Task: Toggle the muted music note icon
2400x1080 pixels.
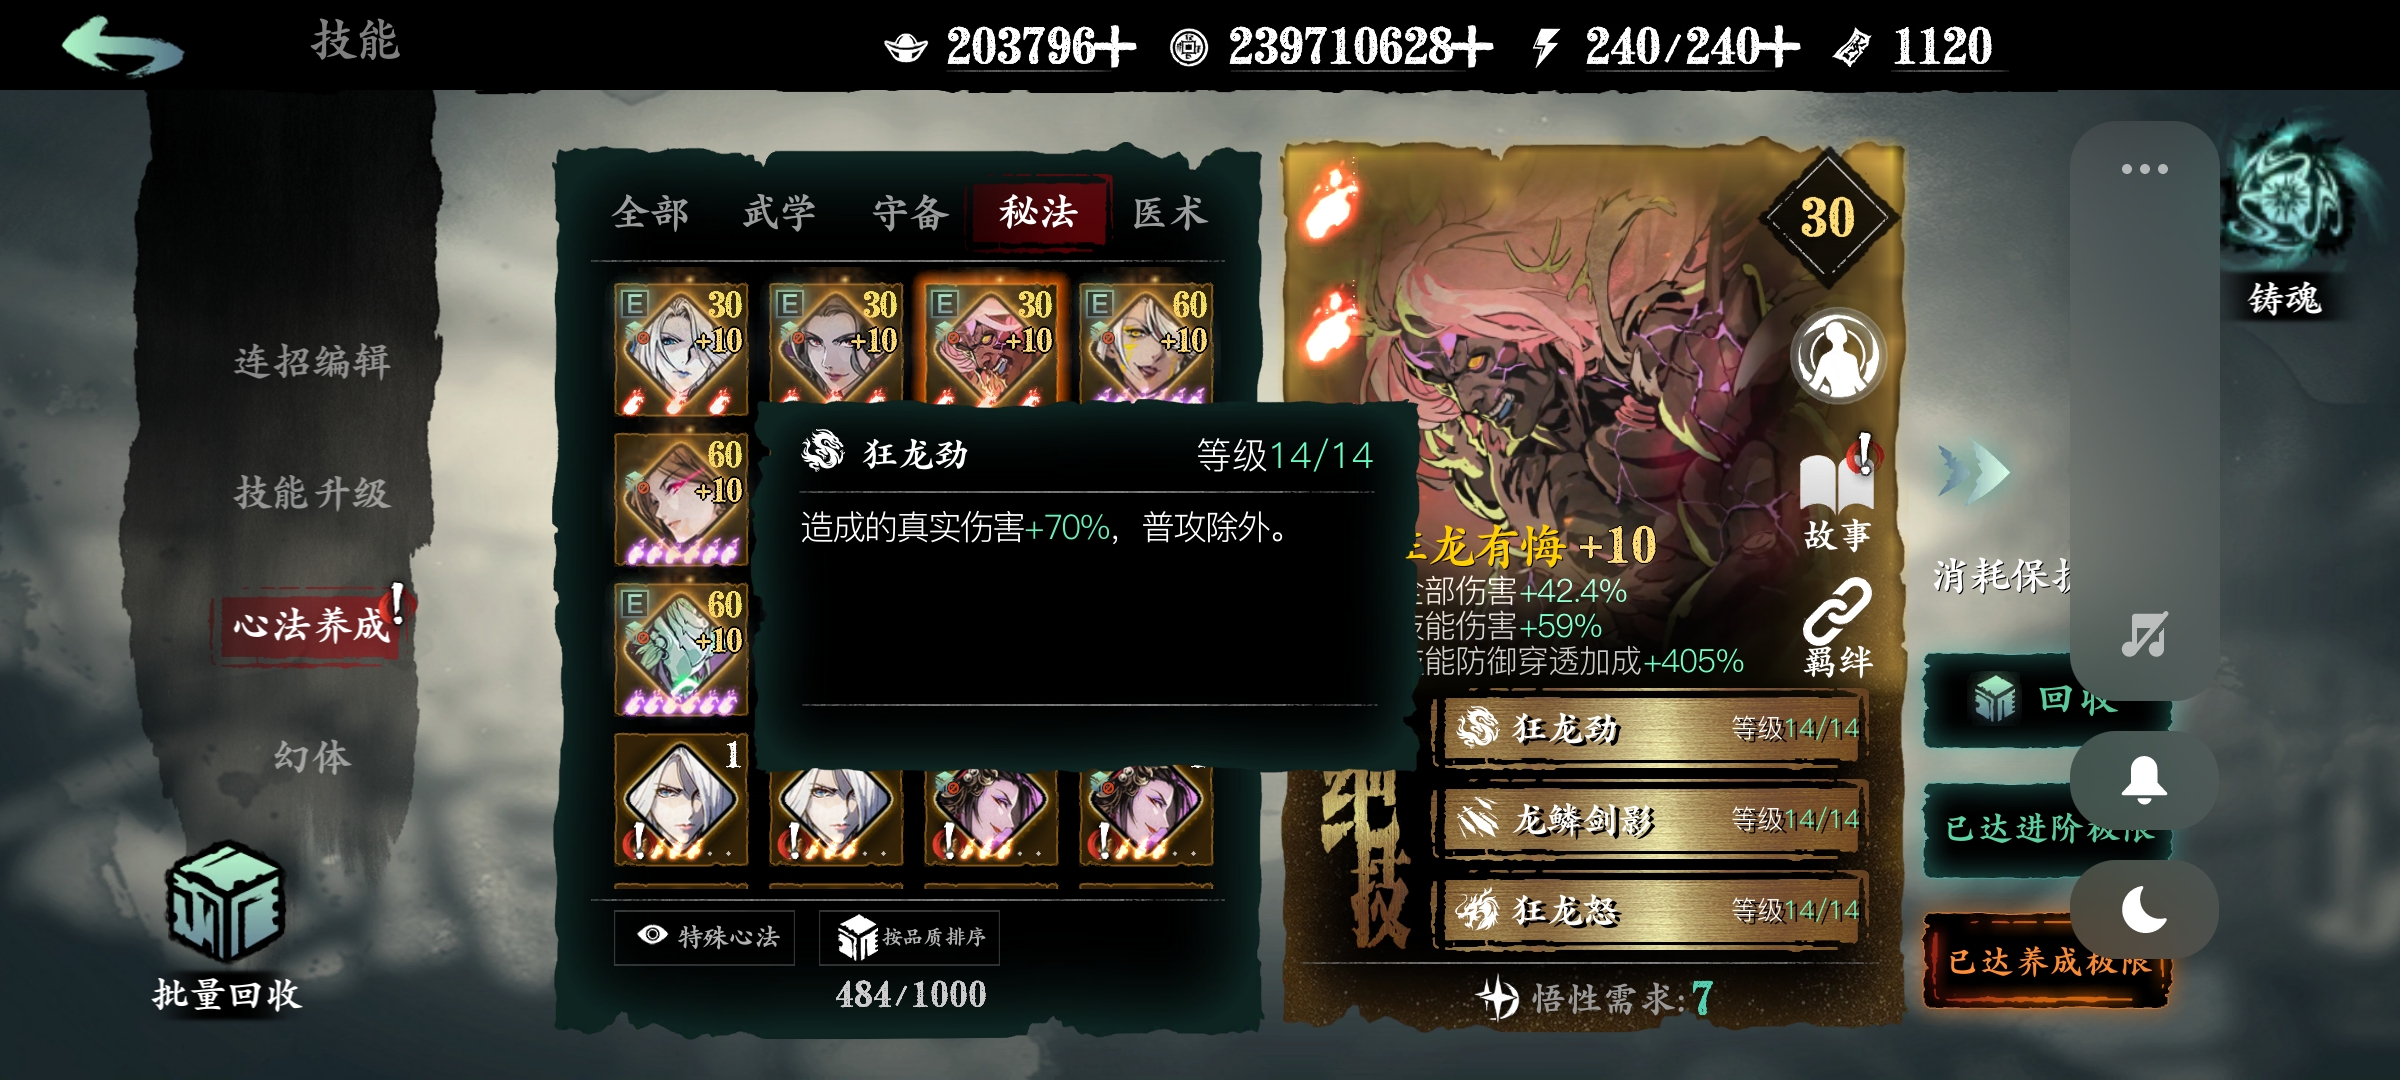Action: (2144, 634)
